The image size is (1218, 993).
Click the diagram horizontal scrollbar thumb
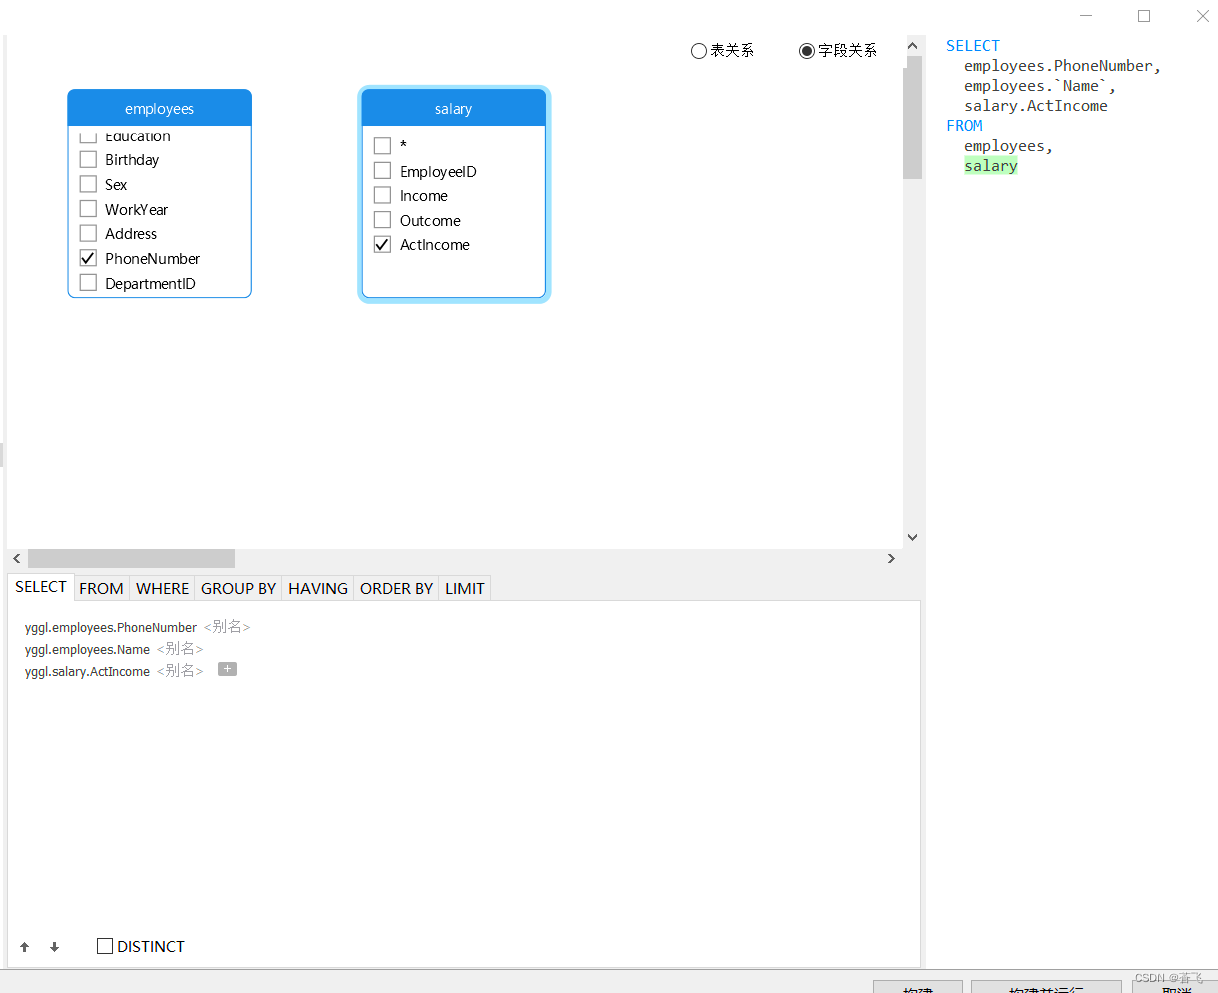click(131, 558)
